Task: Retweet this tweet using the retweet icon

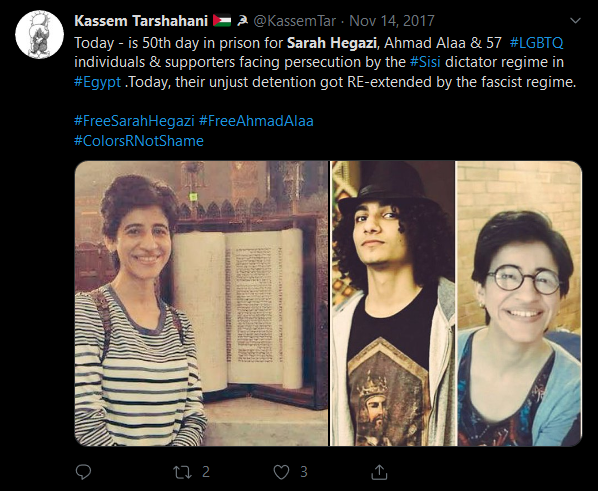Action: (182, 472)
